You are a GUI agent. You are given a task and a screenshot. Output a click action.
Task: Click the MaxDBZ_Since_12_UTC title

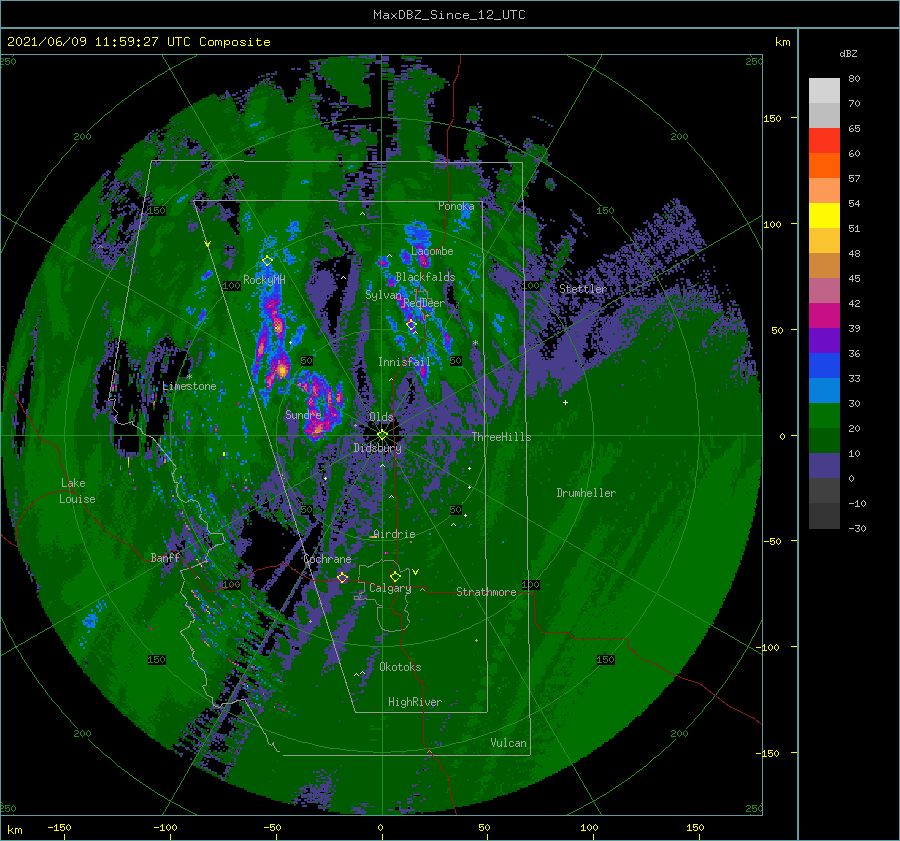pos(449,15)
